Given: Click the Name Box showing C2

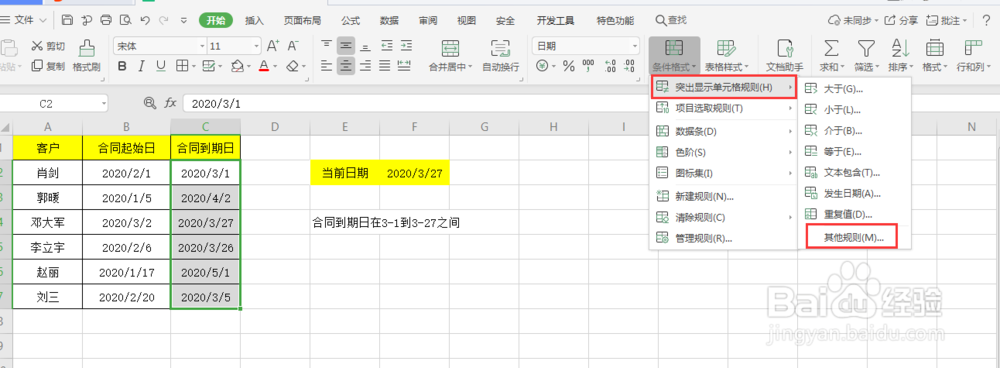Looking at the screenshot, I should pos(54,103).
